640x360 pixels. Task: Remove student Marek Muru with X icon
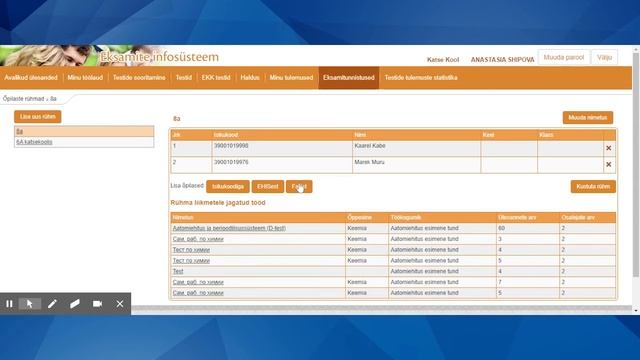coord(609,164)
